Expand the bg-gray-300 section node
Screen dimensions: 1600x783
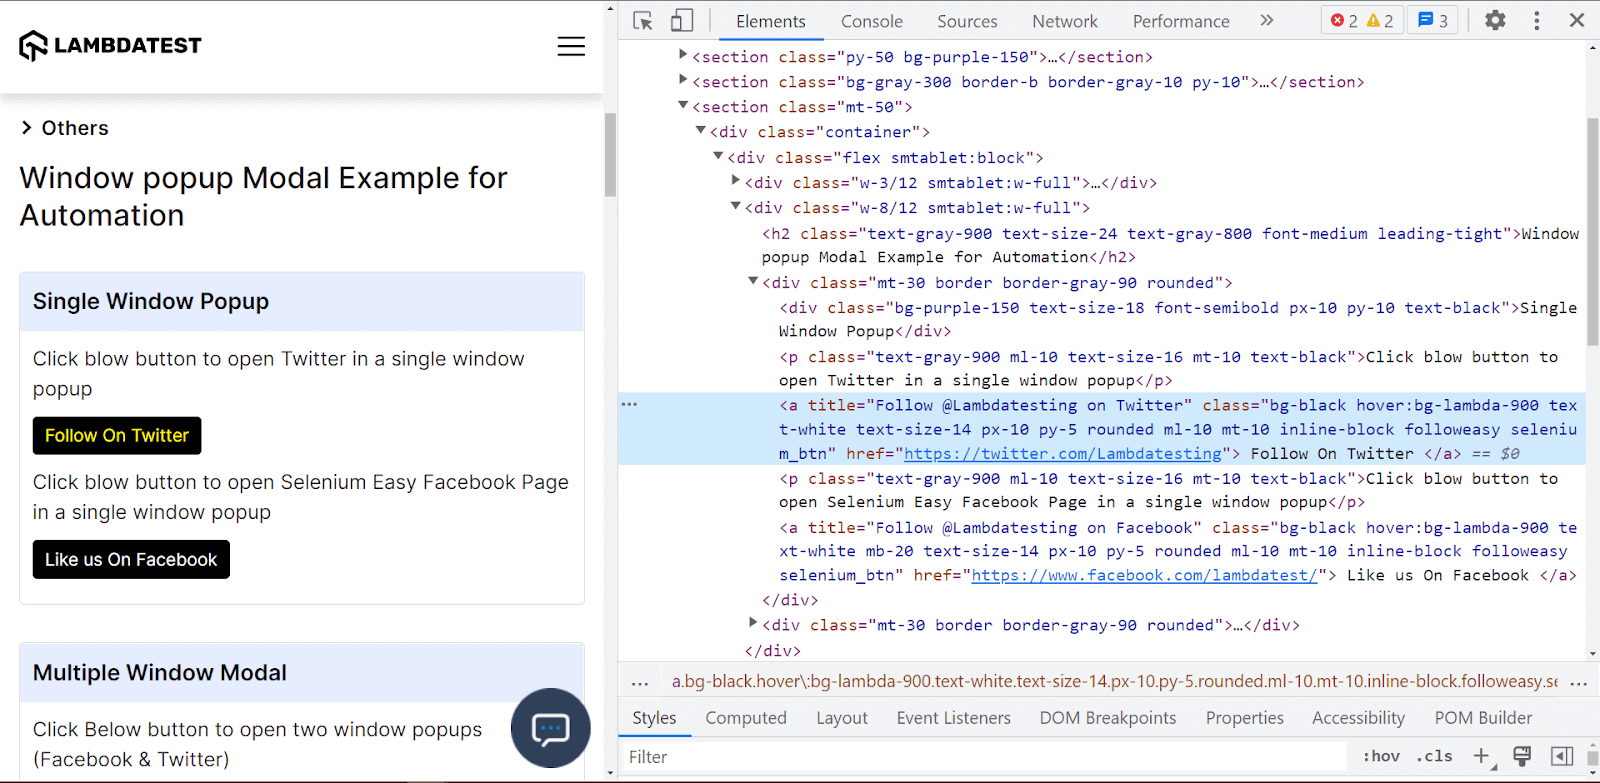click(683, 80)
